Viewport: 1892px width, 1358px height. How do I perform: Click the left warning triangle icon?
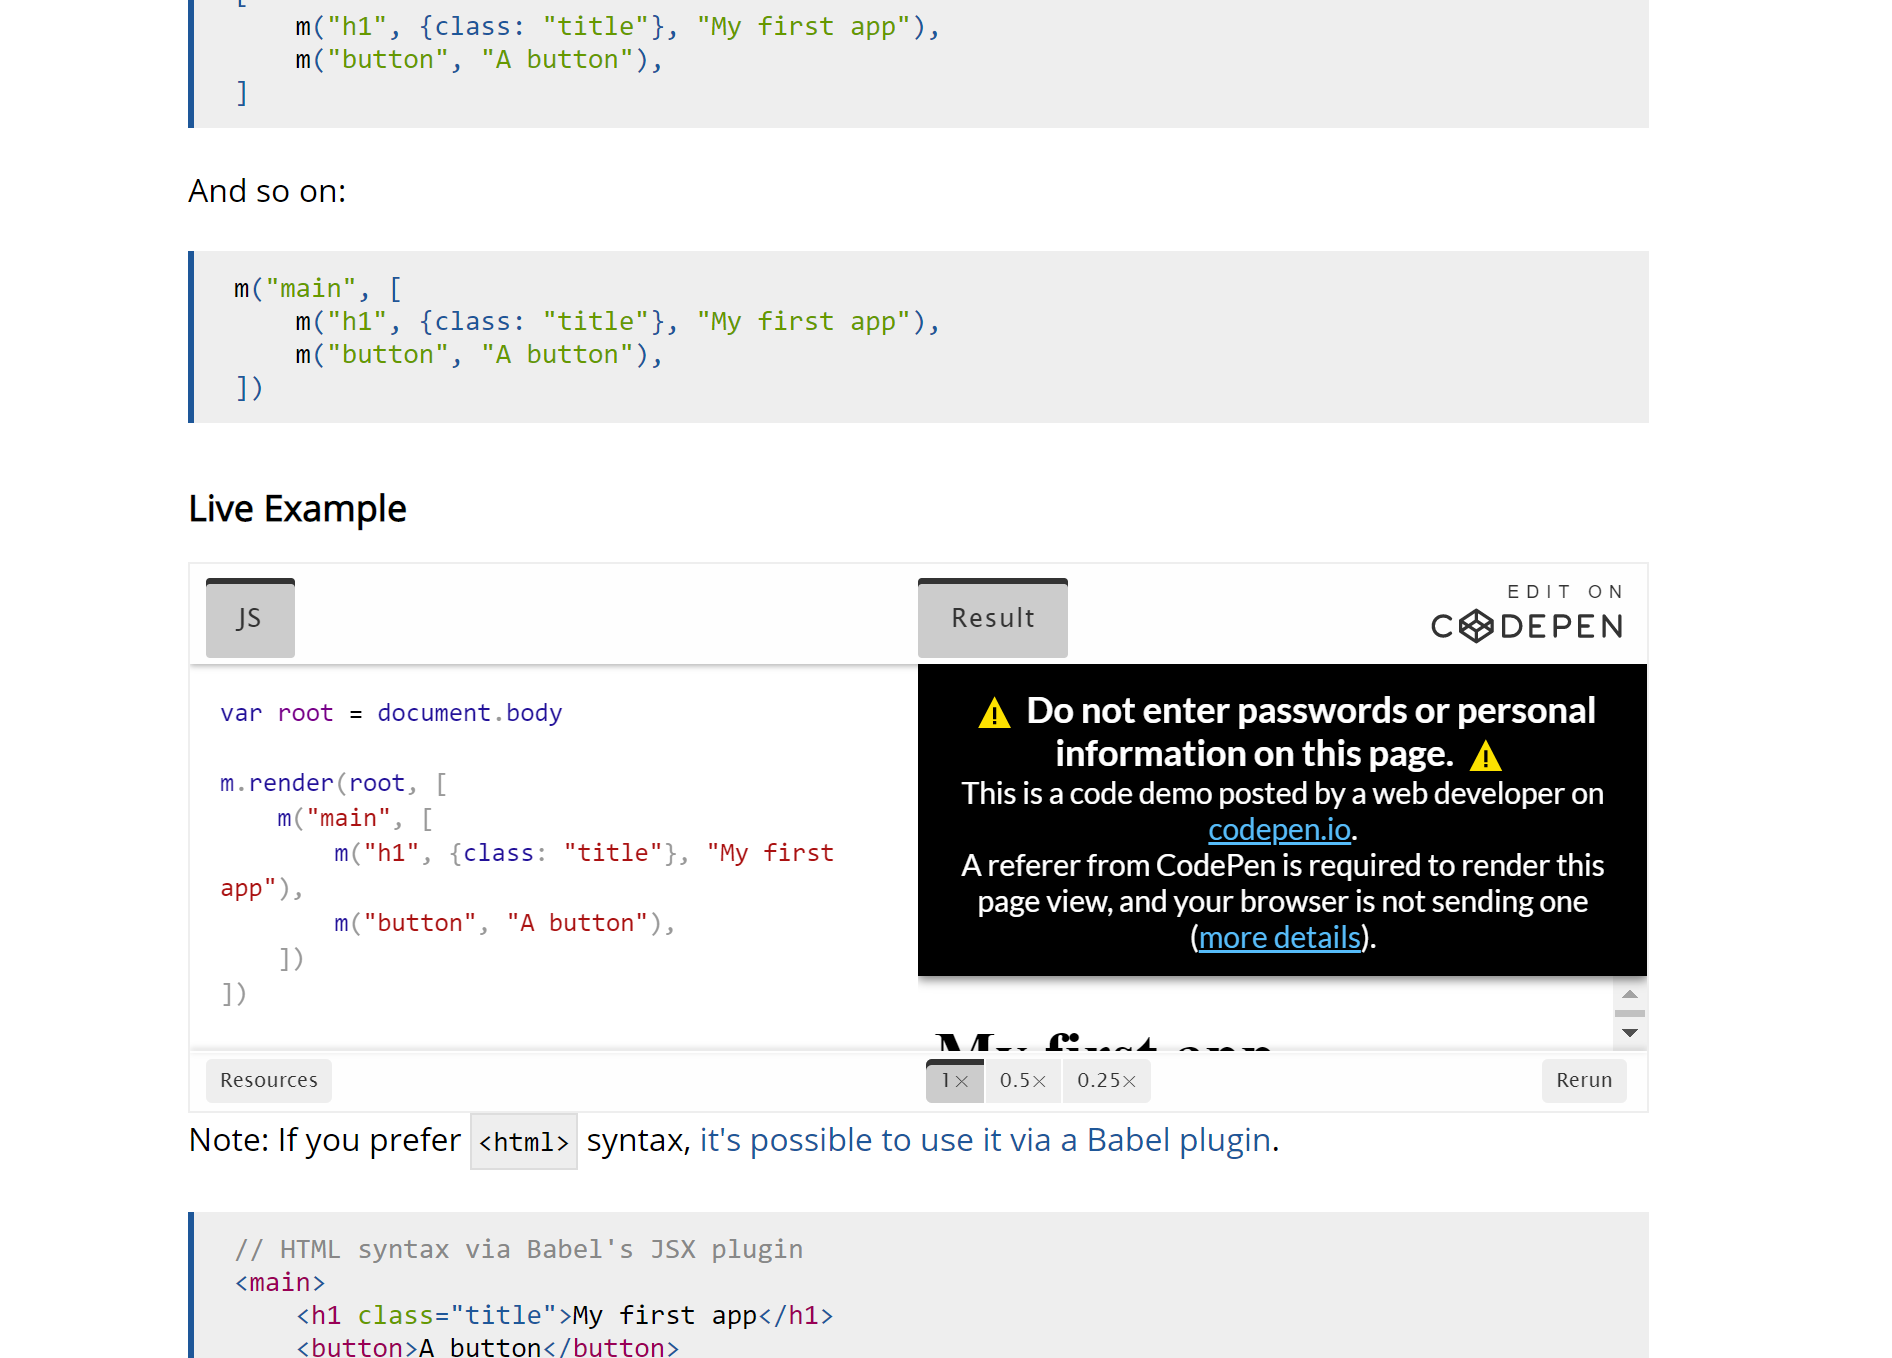tap(993, 712)
